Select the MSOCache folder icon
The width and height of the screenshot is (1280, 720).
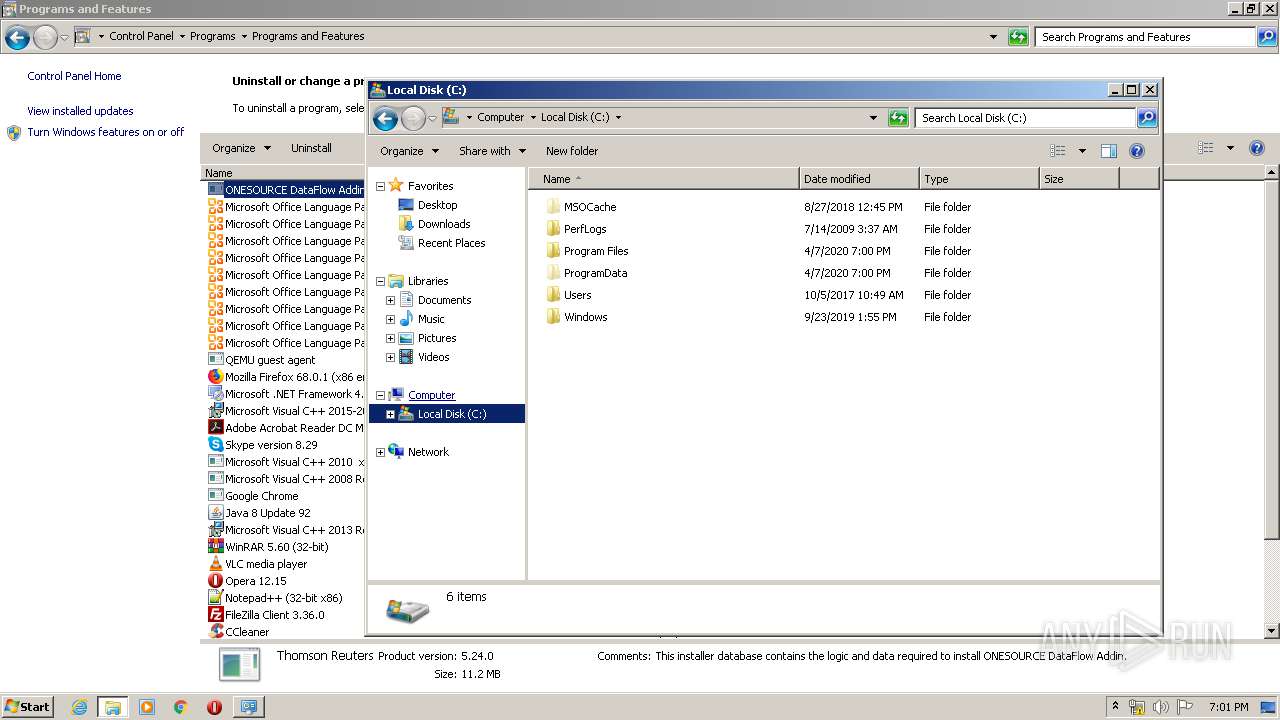(x=553, y=207)
